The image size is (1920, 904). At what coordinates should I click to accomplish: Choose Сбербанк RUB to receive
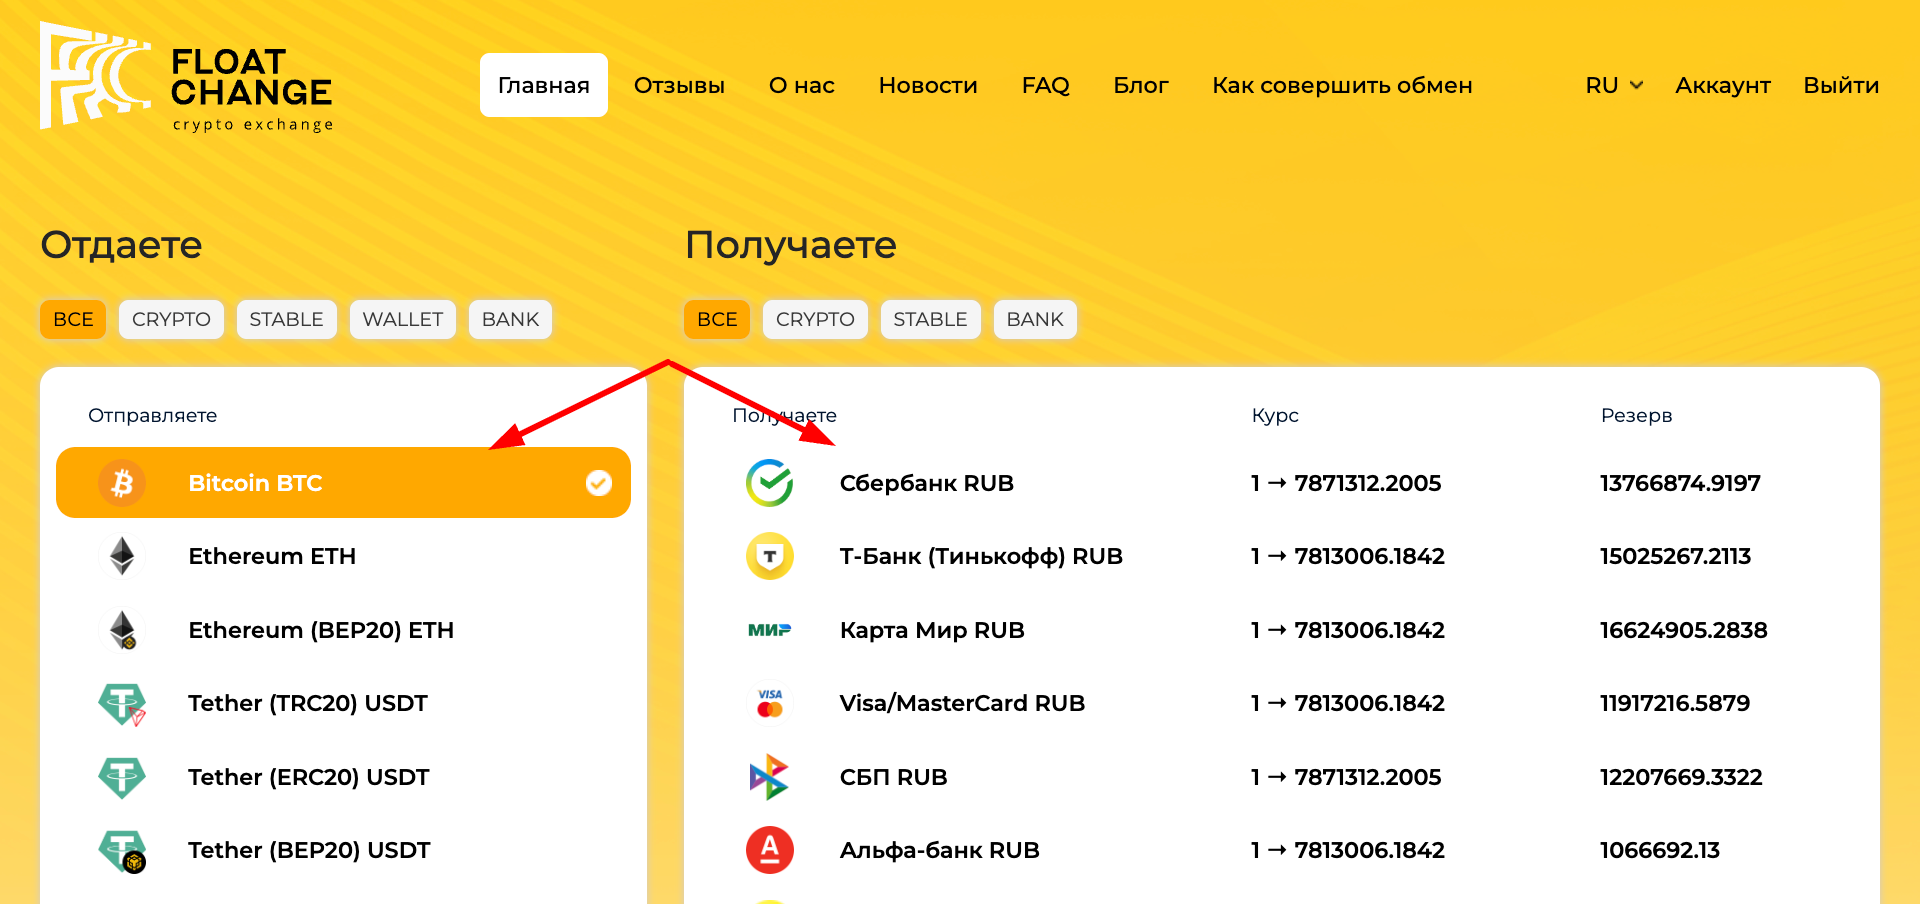point(1282,483)
